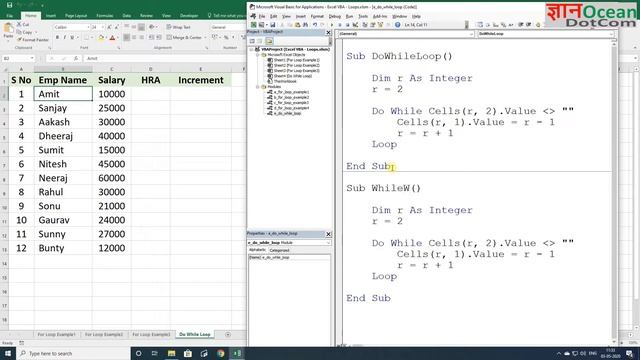Apply italic formatting in Excel ribbon
The width and height of the screenshot is (640, 360).
click(64, 38)
